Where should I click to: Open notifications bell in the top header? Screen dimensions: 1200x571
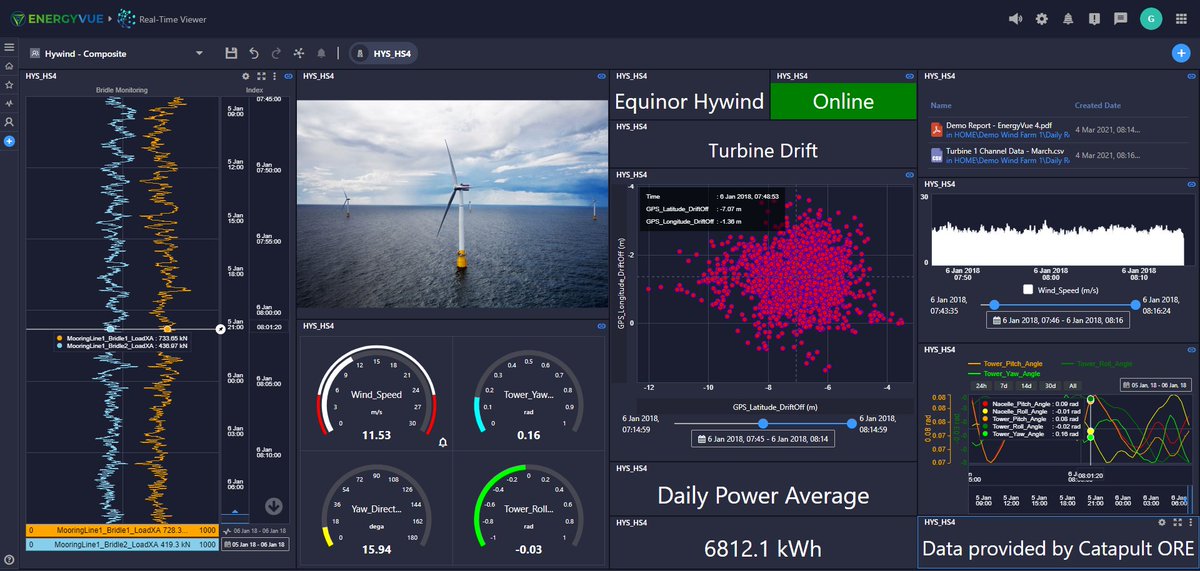pos(1068,18)
